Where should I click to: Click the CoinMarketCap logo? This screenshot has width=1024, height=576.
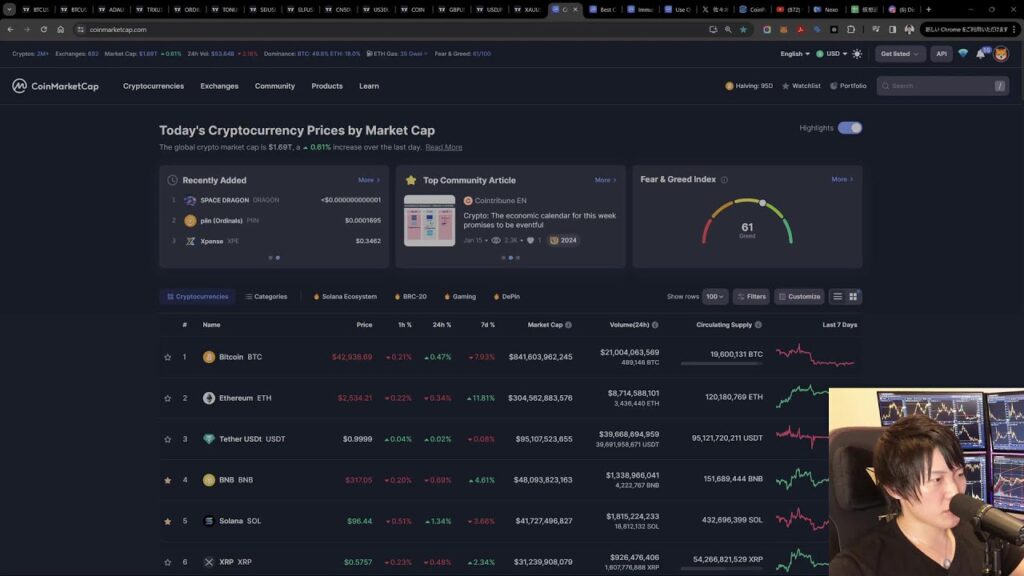click(55, 86)
